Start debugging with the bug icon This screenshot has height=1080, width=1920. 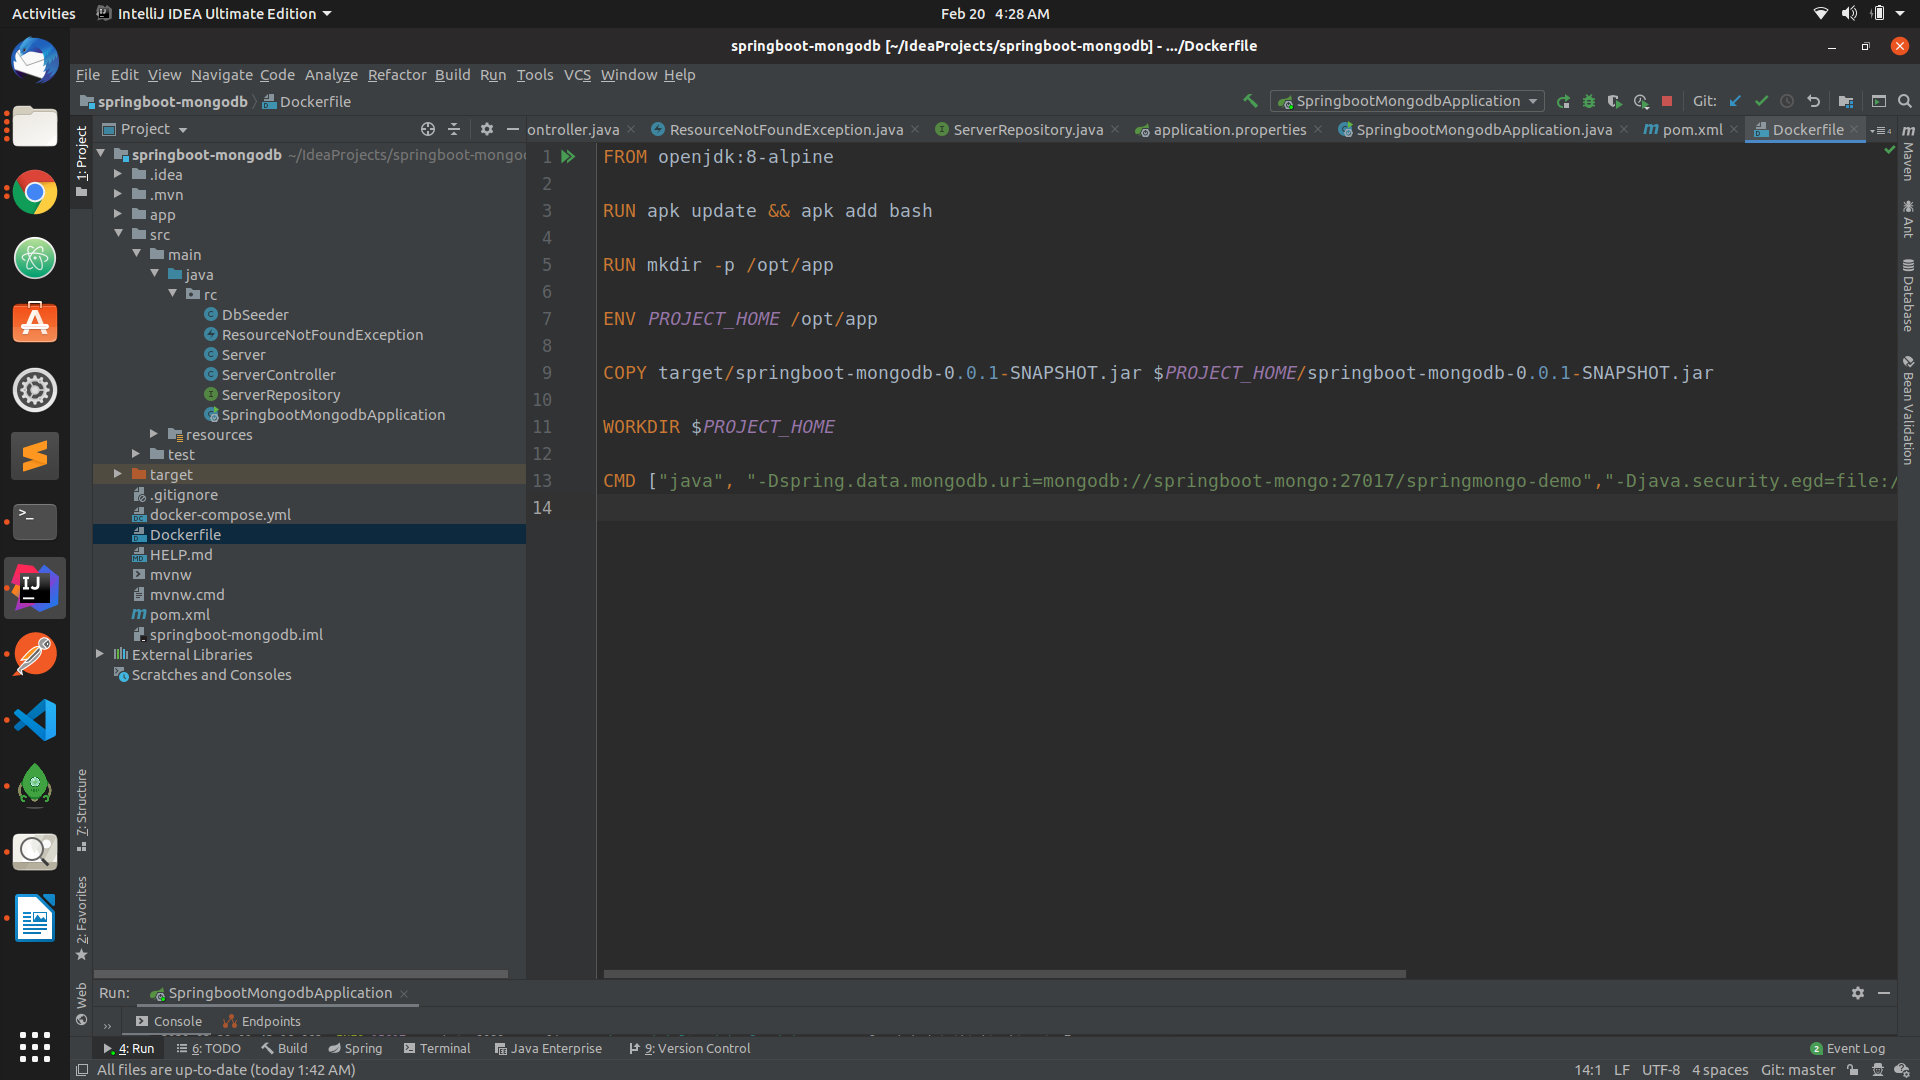[x=1589, y=101]
